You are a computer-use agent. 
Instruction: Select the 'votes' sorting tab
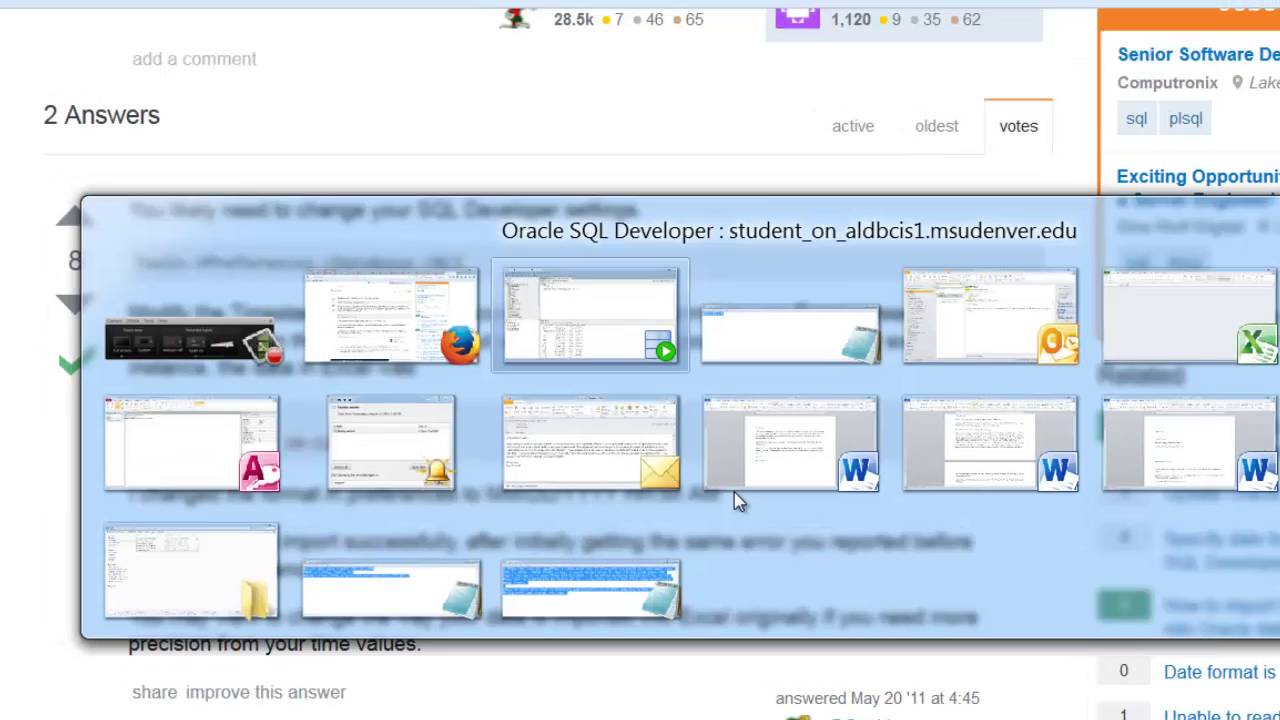point(1018,126)
